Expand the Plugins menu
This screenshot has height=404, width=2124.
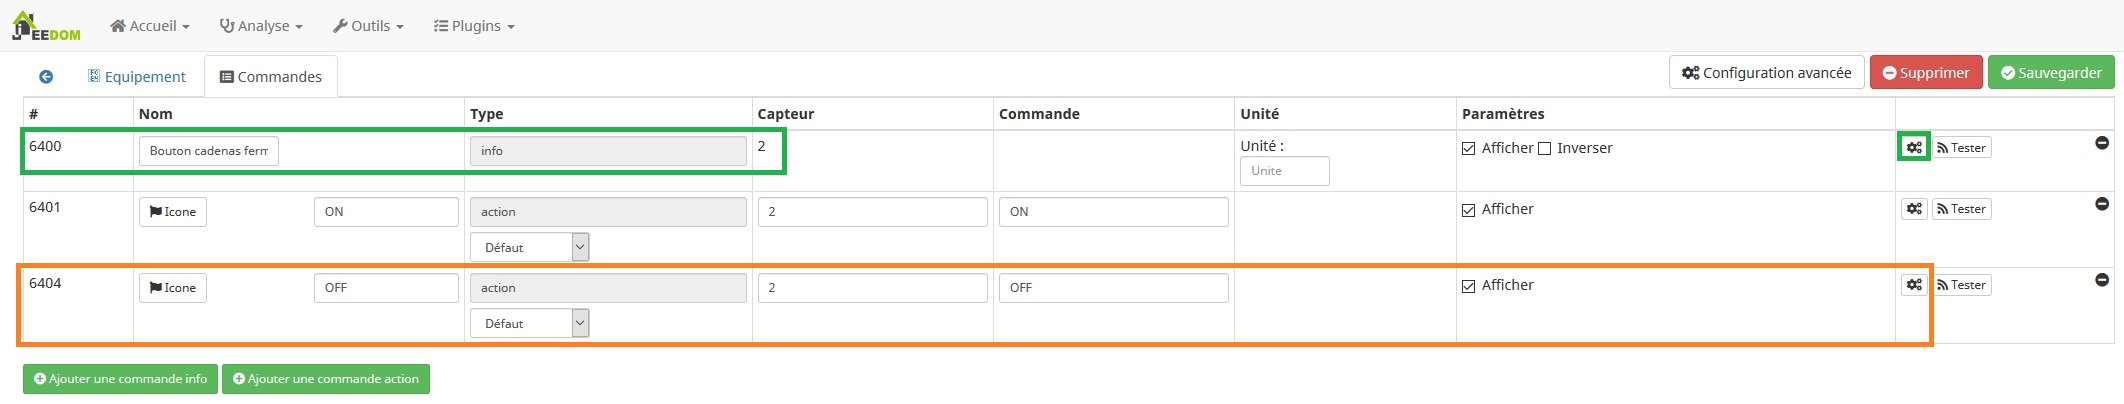tap(474, 26)
